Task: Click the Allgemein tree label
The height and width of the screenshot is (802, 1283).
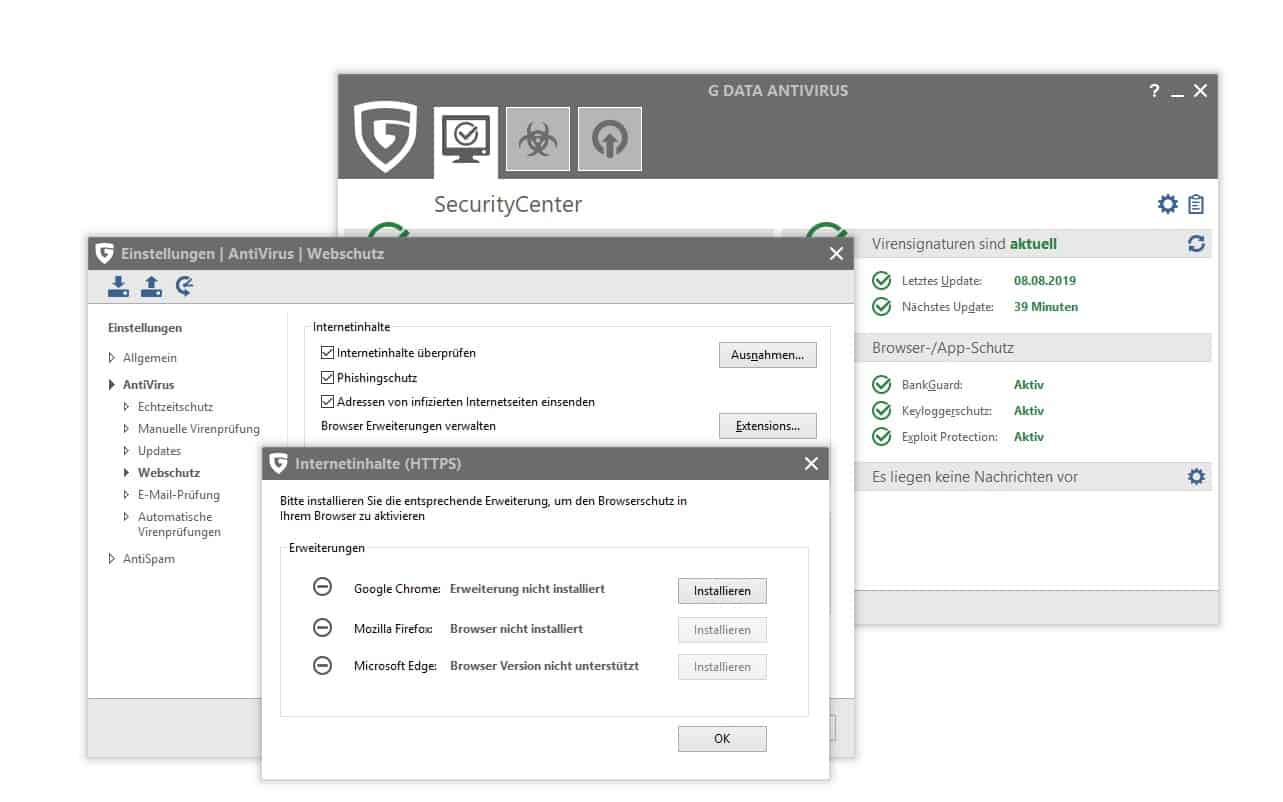Action: (150, 358)
